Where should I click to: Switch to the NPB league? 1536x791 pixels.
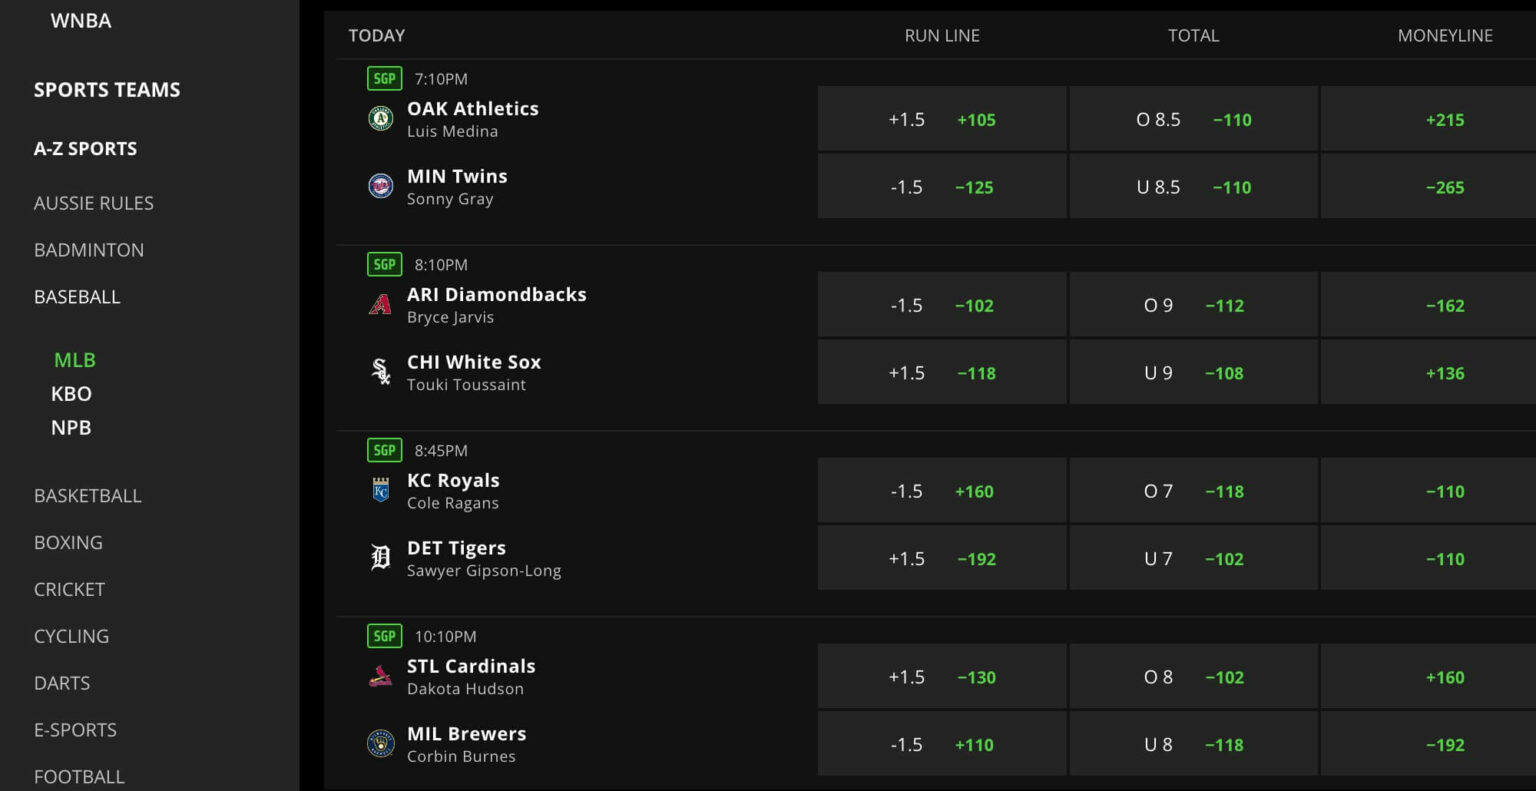tap(71, 428)
